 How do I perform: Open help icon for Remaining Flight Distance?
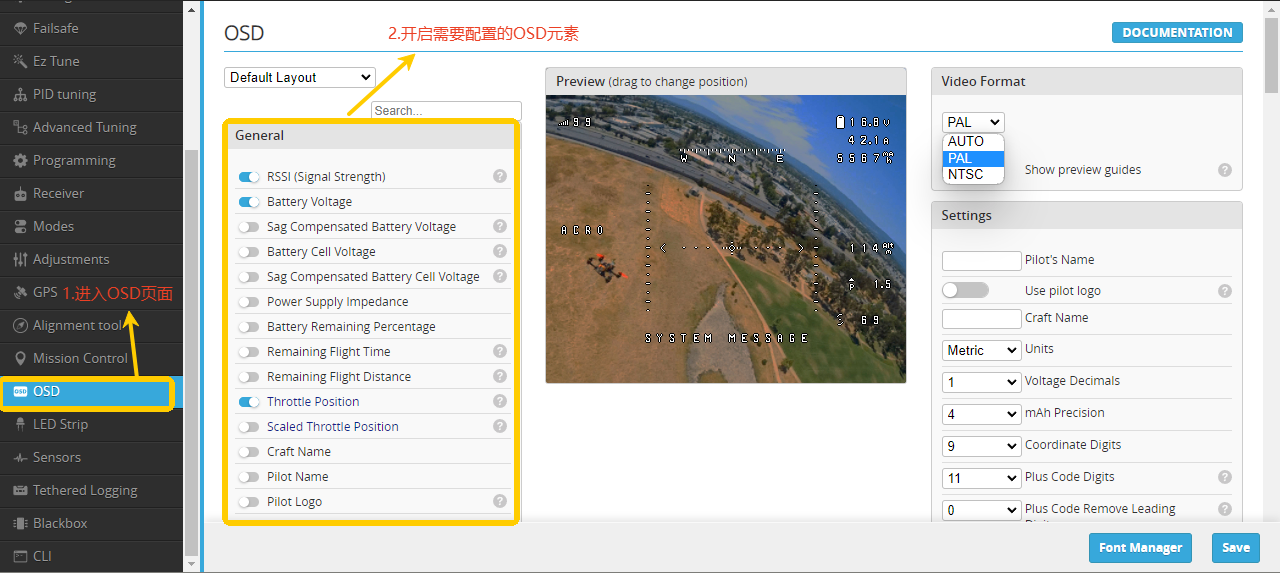coord(500,376)
